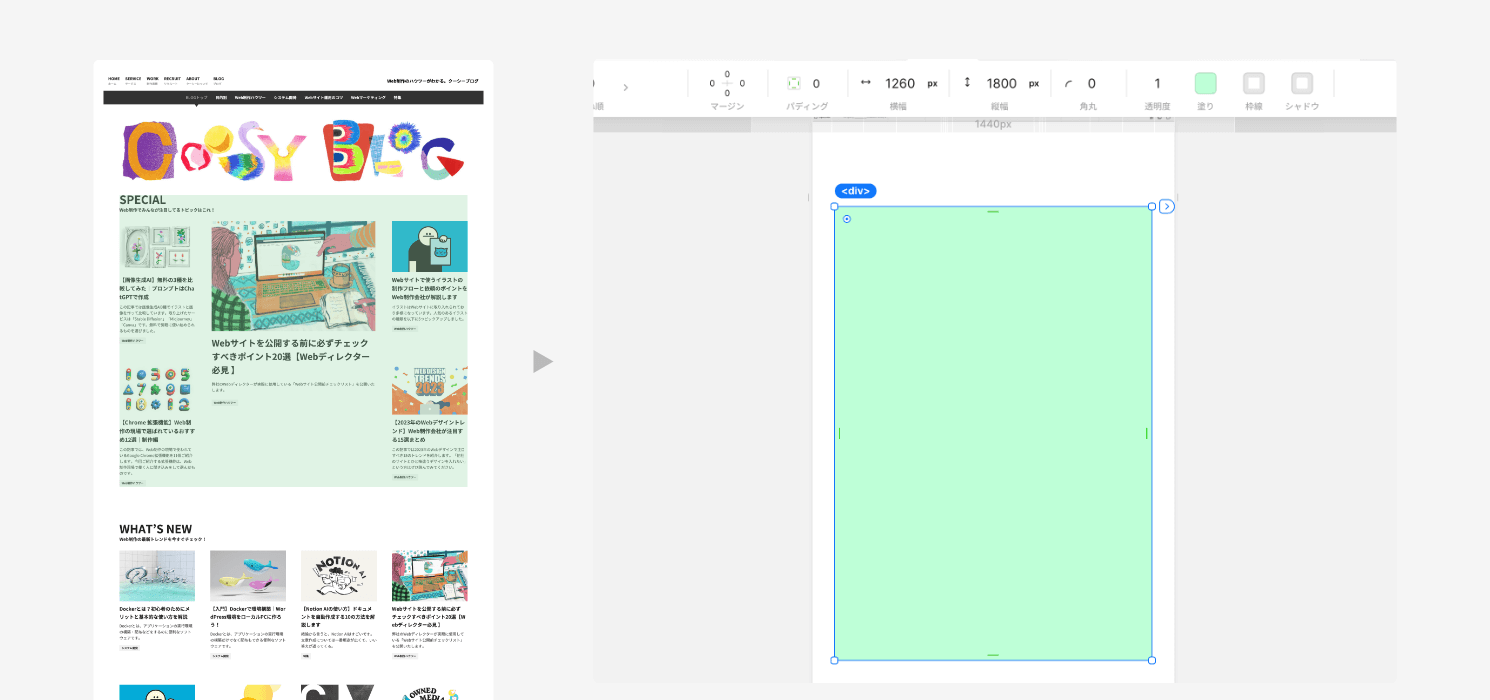This screenshot has width=1490, height=700.
Task: Click the vertical height arrow icon
Action: coord(967,83)
